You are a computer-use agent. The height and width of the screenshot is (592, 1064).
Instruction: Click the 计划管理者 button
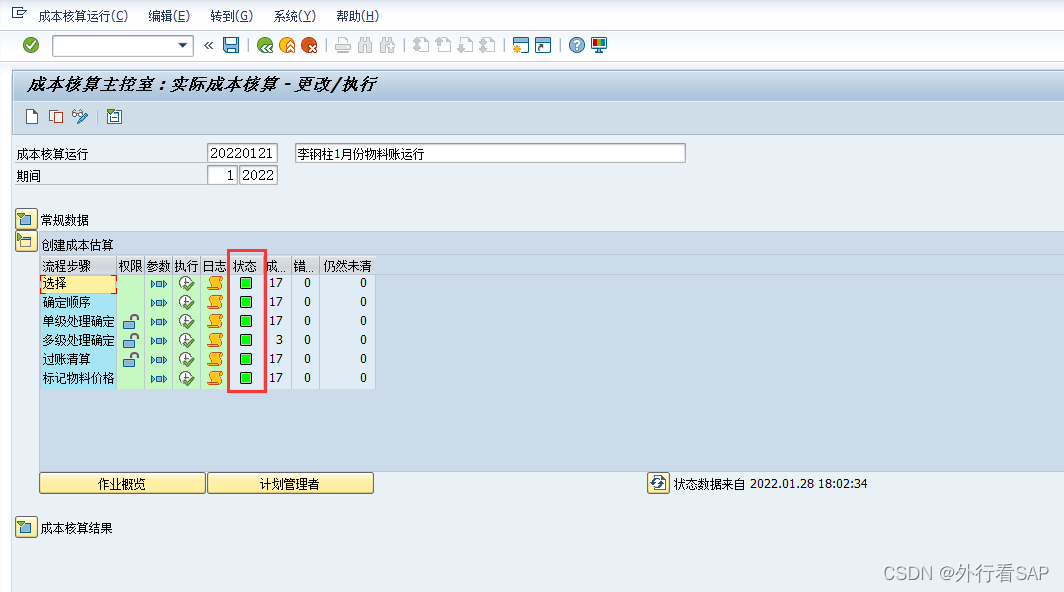pos(290,483)
